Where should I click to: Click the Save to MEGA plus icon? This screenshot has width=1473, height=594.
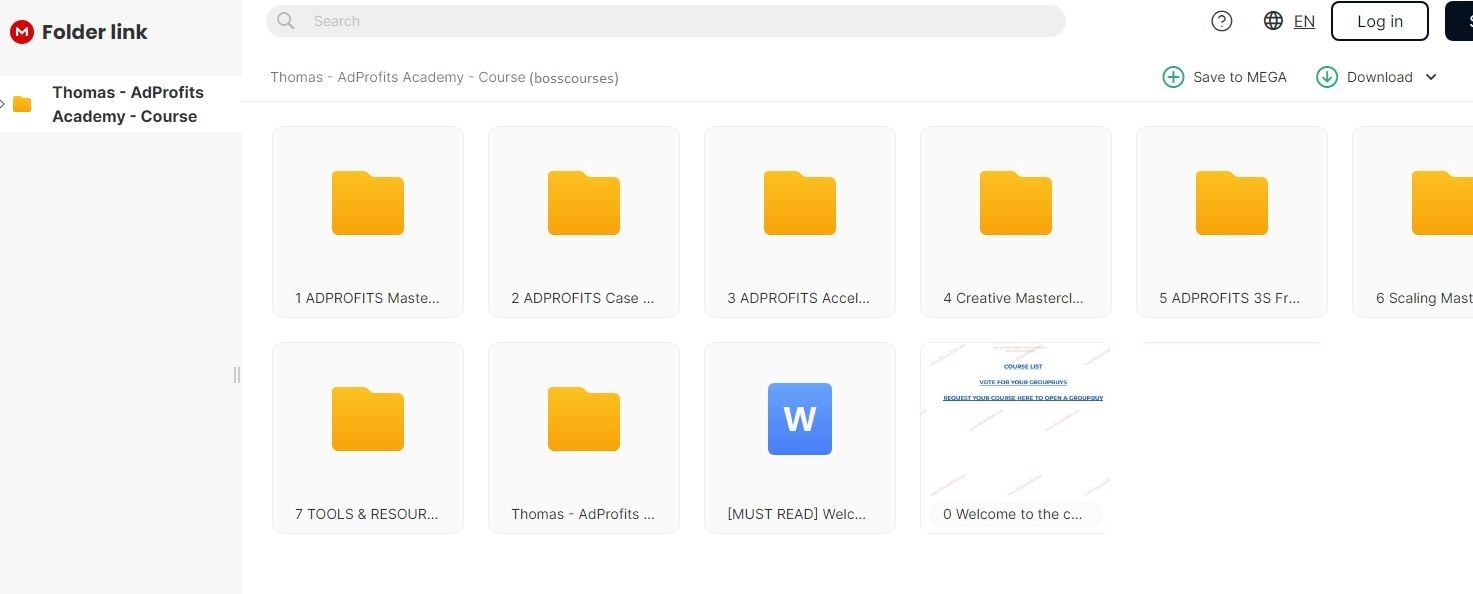point(1173,77)
